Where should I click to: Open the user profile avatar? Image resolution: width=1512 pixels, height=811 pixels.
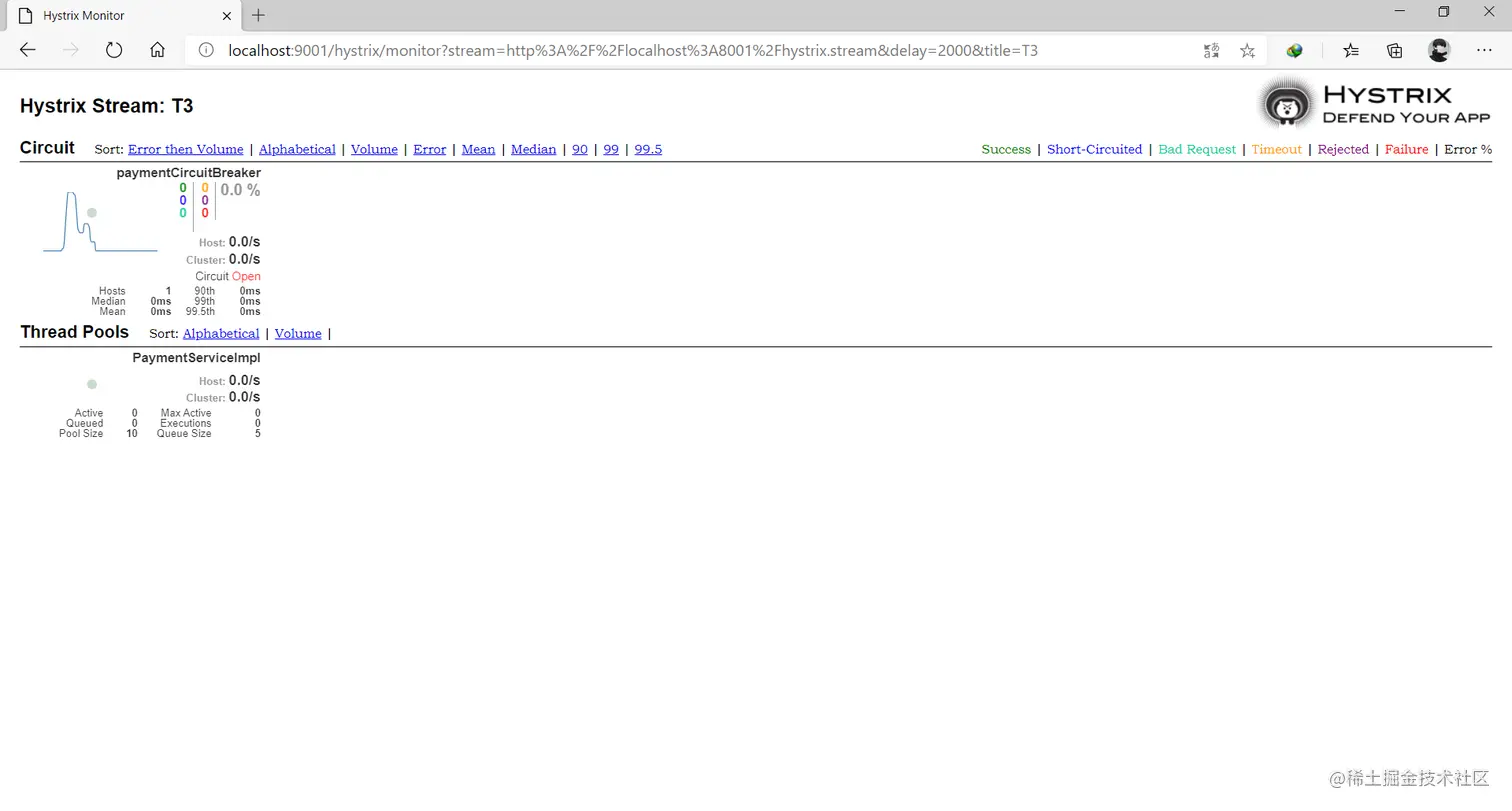[1439, 50]
